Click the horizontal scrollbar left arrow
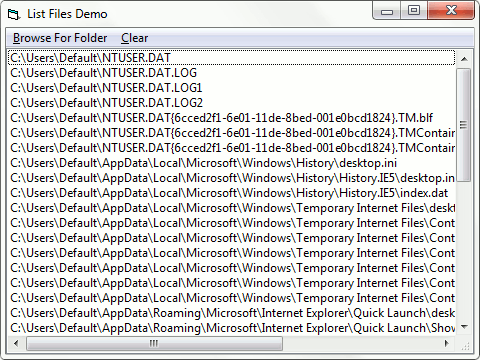480x360 pixels. 16,343
